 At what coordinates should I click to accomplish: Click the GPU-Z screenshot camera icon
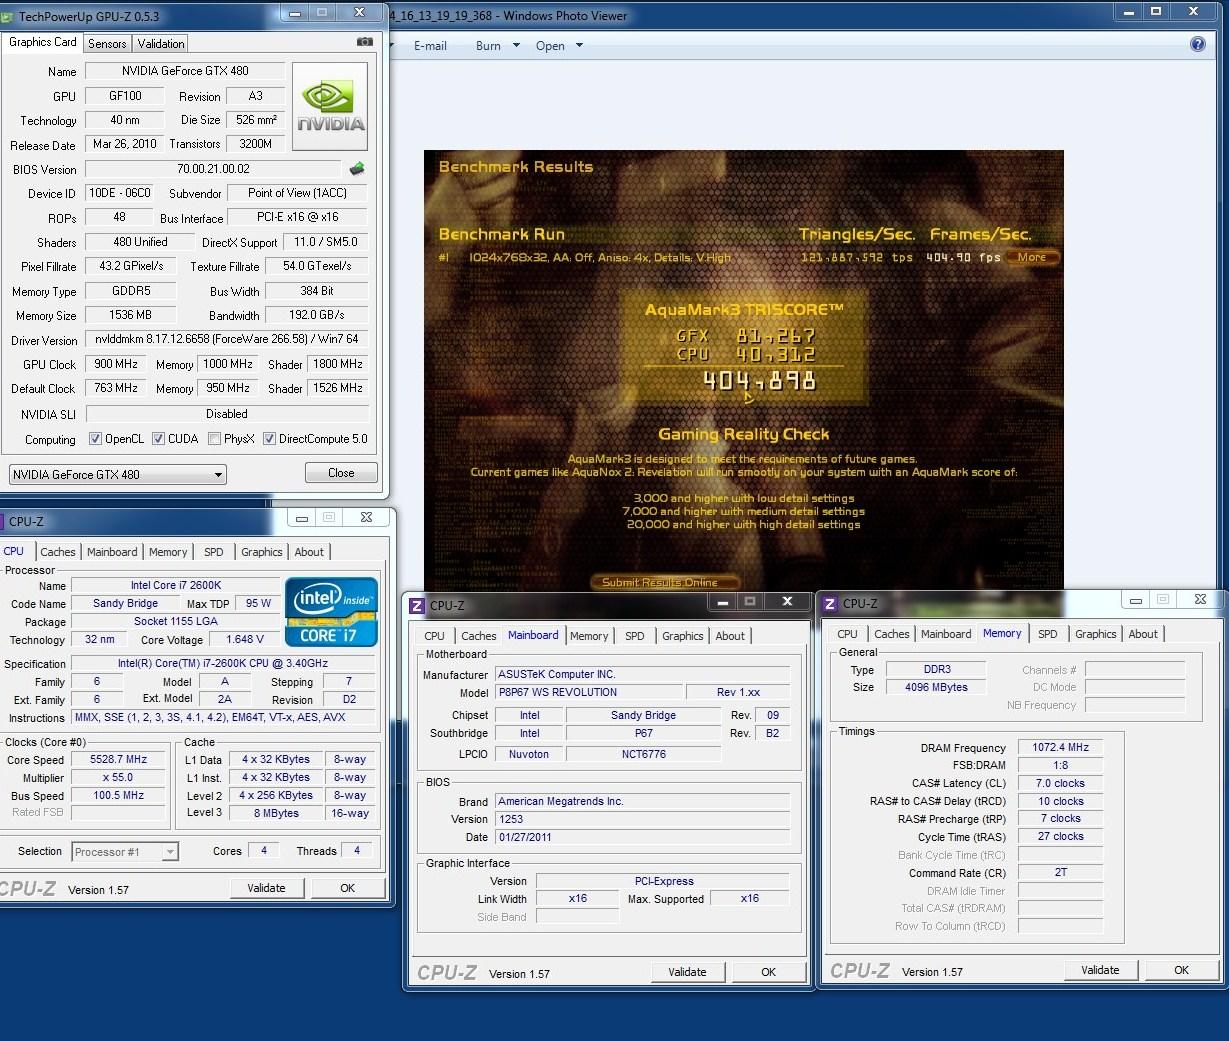(364, 42)
